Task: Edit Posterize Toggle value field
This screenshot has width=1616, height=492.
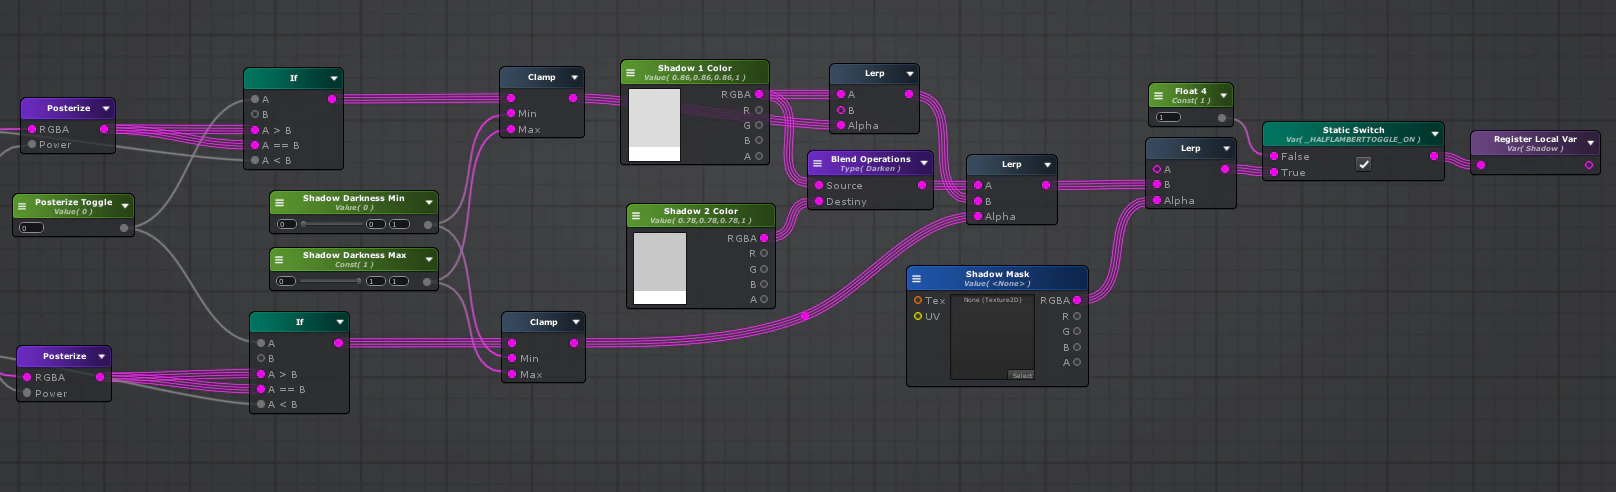Action: click(32, 228)
